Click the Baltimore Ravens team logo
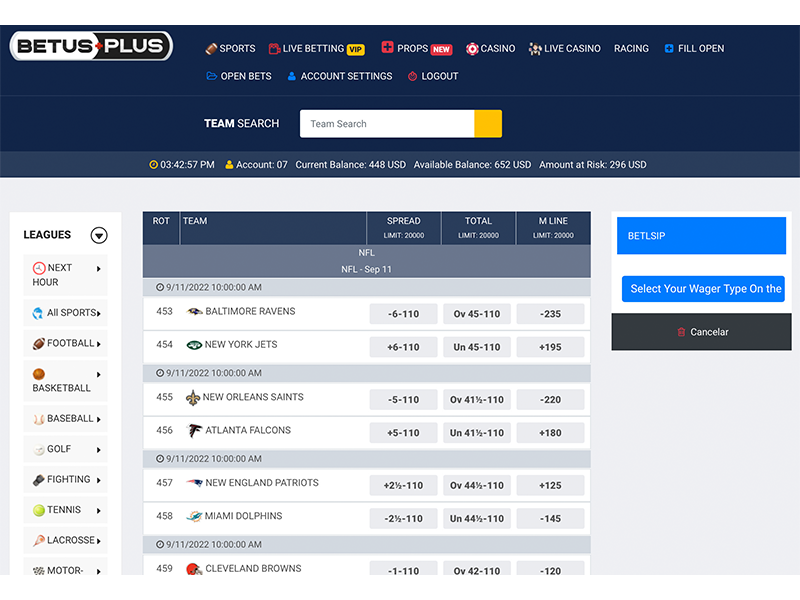 point(194,311)
